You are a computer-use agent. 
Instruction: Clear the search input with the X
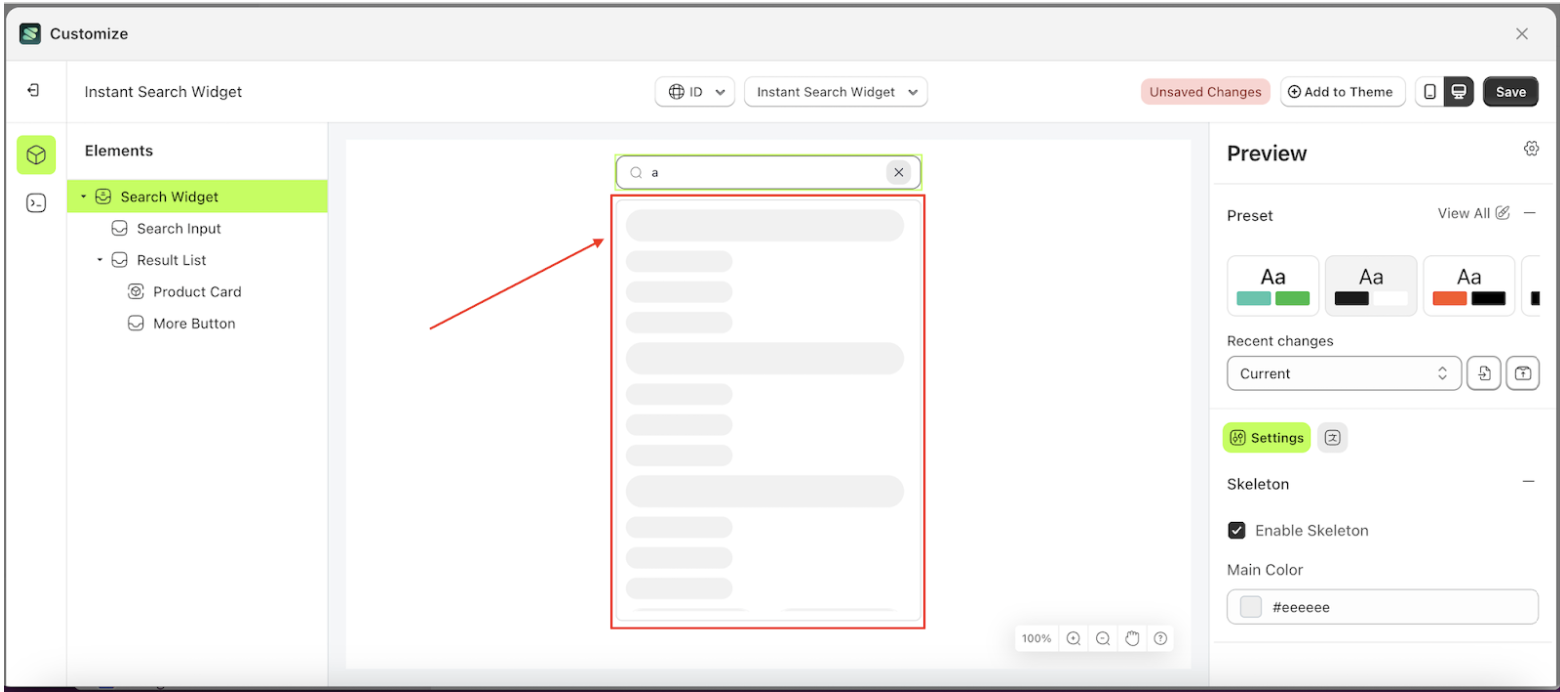[899, 171]
